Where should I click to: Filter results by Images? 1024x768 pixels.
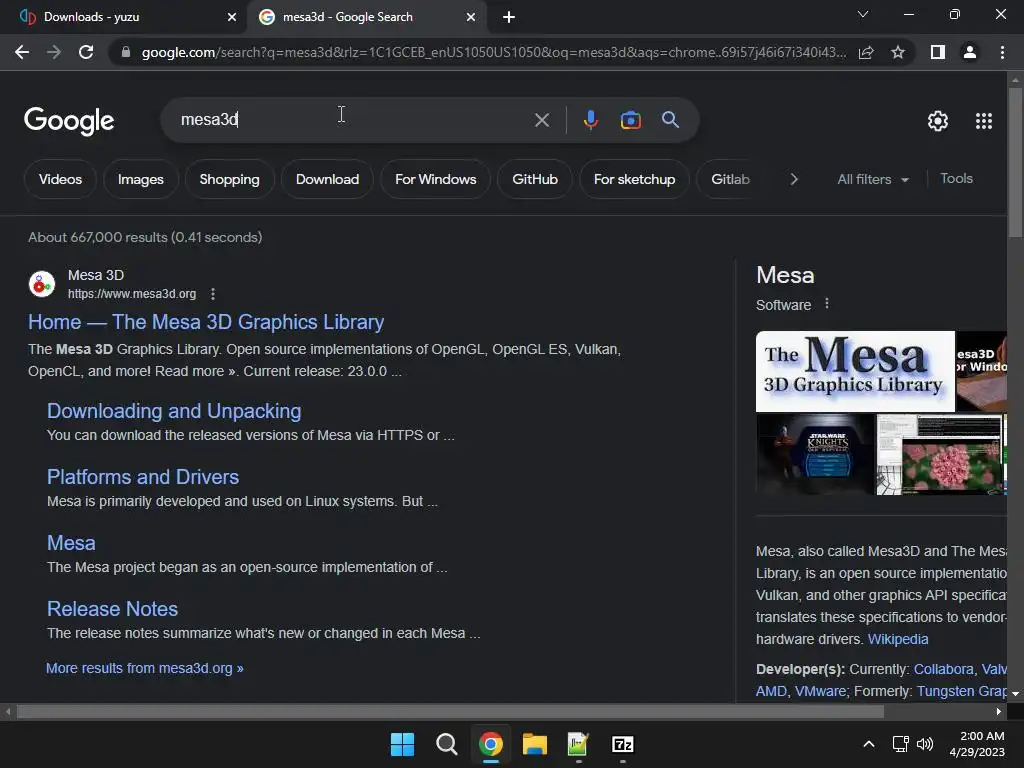[x=140, y=179]
